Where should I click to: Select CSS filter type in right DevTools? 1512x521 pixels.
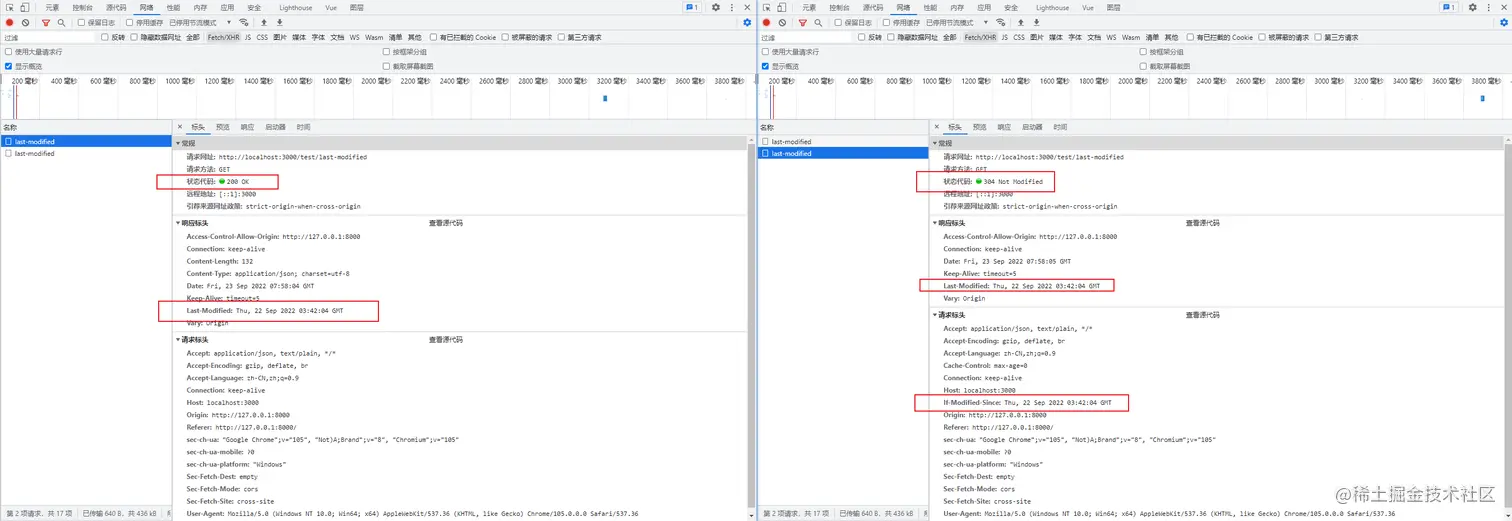(x=1019, y=37)
